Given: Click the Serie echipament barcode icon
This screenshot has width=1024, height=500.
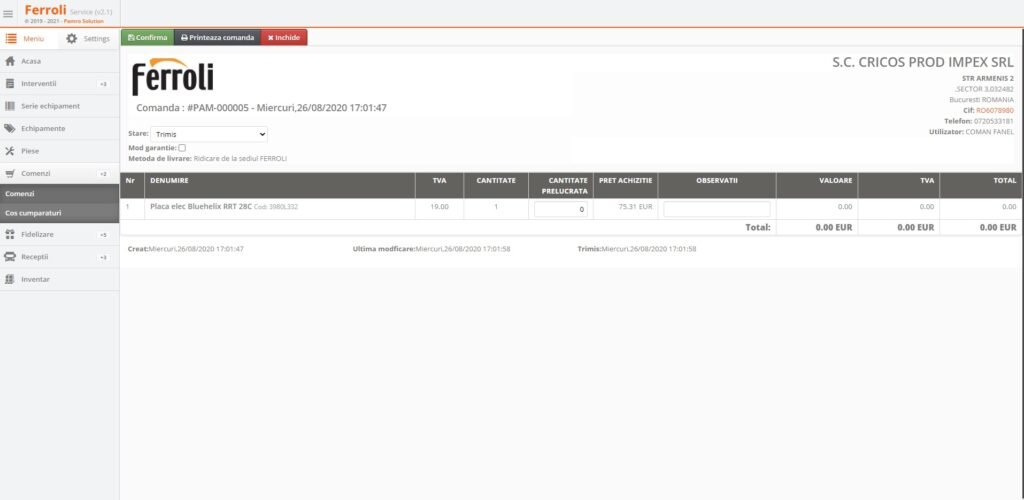Looking at the screenshot, I should (10, 106).
